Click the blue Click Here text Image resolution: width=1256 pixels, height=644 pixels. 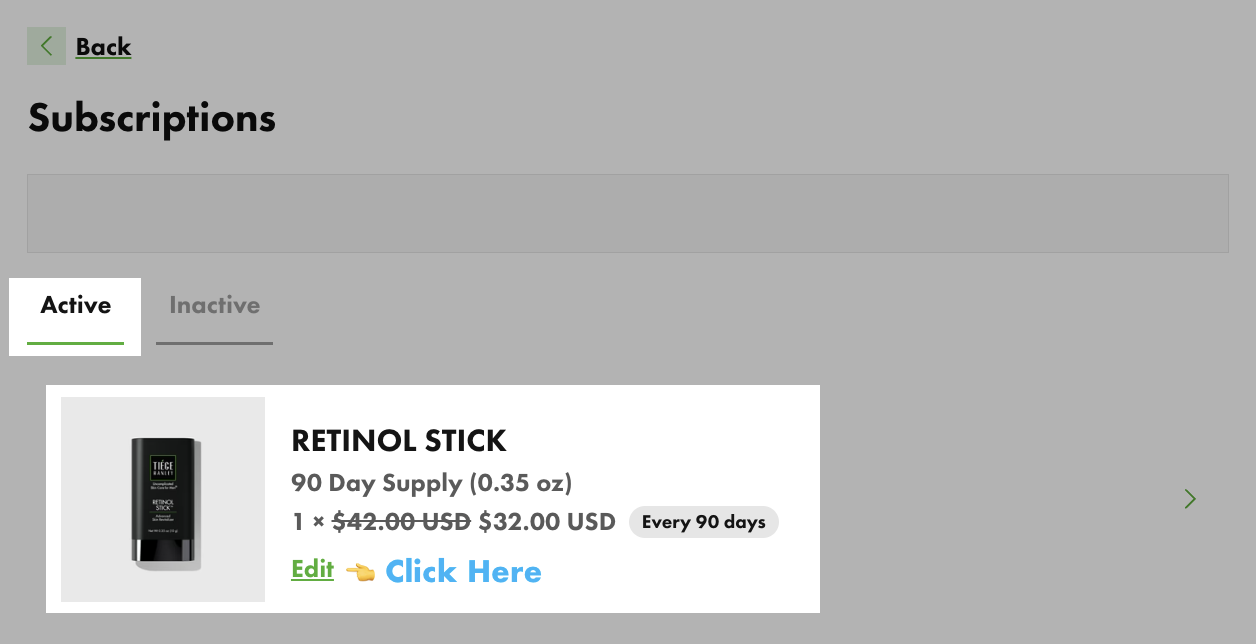(x=463, y=572)
